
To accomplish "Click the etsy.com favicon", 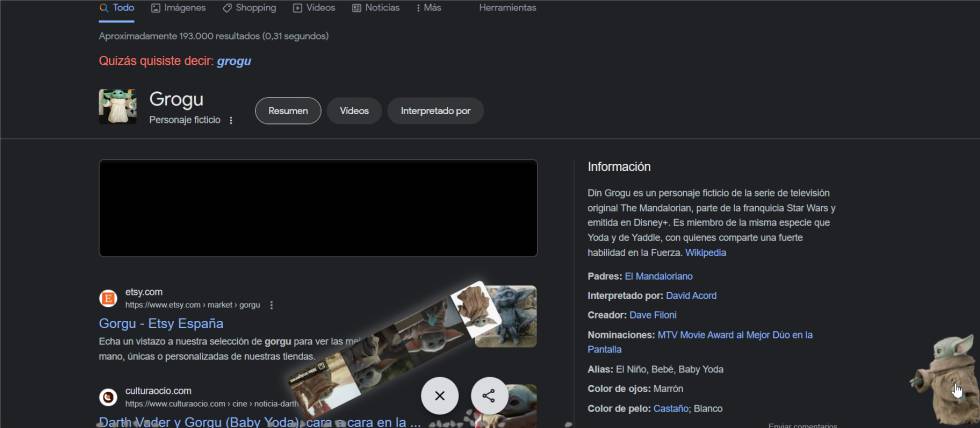I will pyautogui.click(x=108, y=298).
